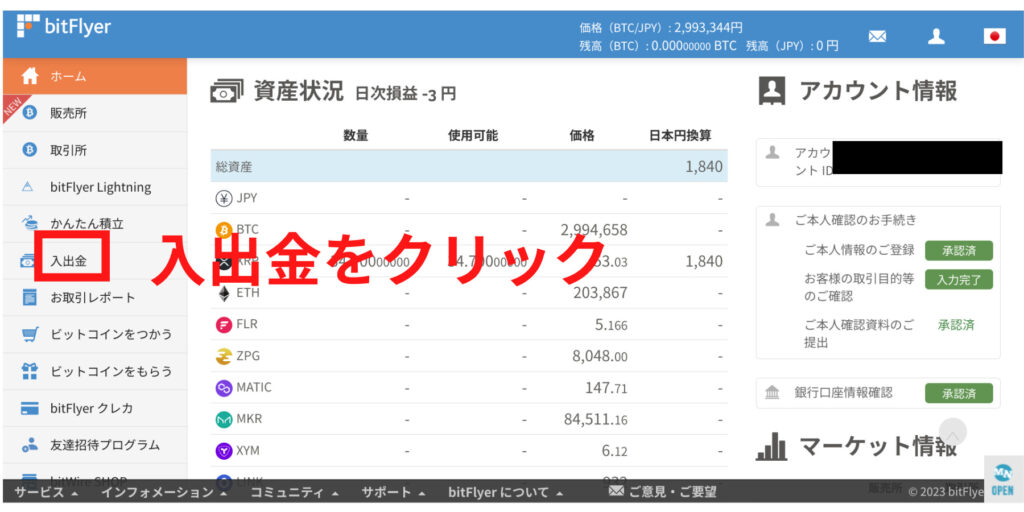The width and height of the screenshot is (1024, 512).
Task: Click the bitFlyer Lightning triangle icon
Action: click(27, 187)
